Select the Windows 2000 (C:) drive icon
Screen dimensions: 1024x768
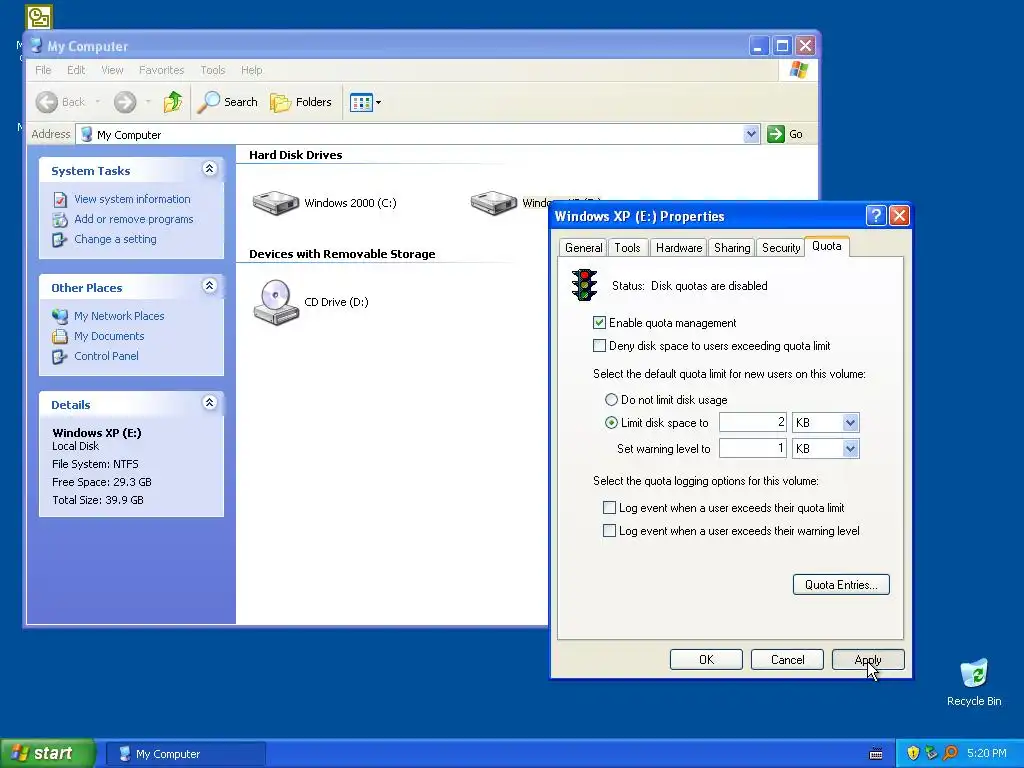click(276, 202)
